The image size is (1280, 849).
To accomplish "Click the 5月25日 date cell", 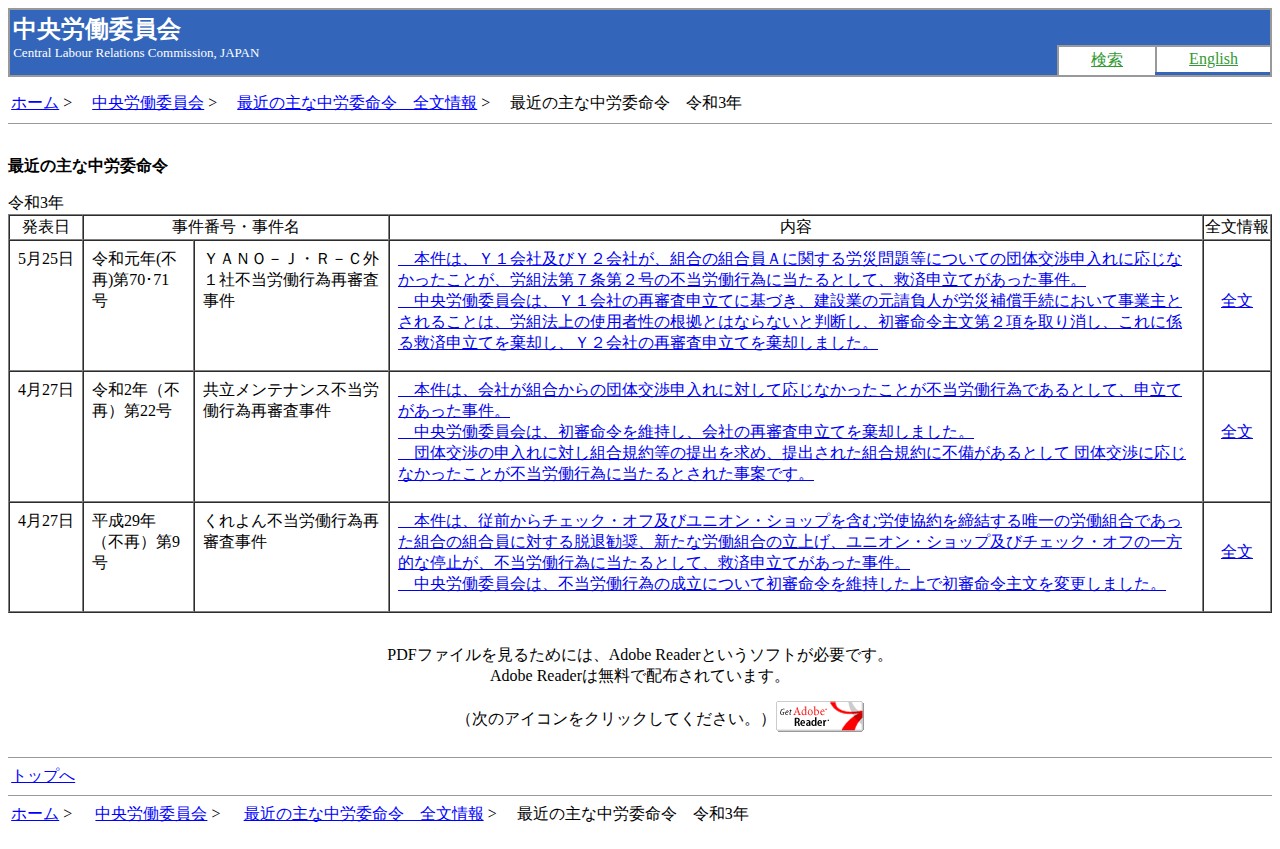I will 46,258.
